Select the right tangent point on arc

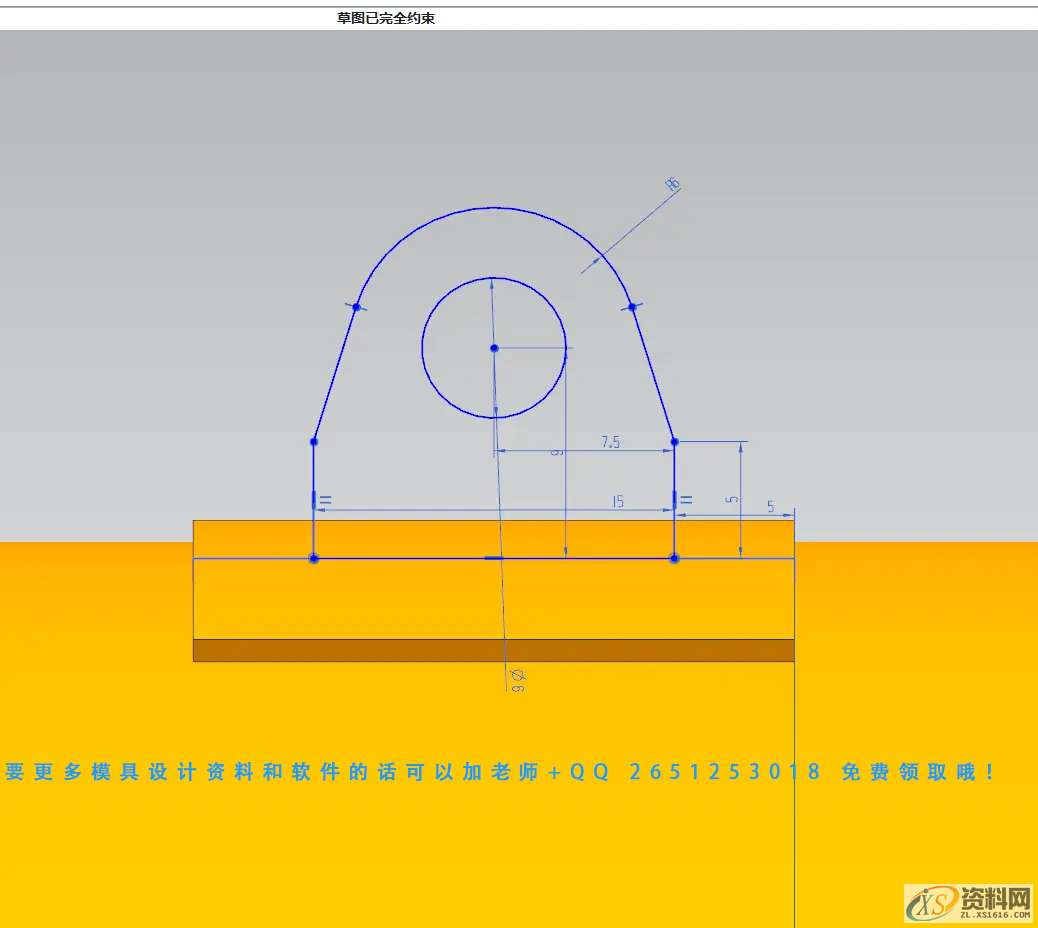pyautogui.click(x=632, y=307)
